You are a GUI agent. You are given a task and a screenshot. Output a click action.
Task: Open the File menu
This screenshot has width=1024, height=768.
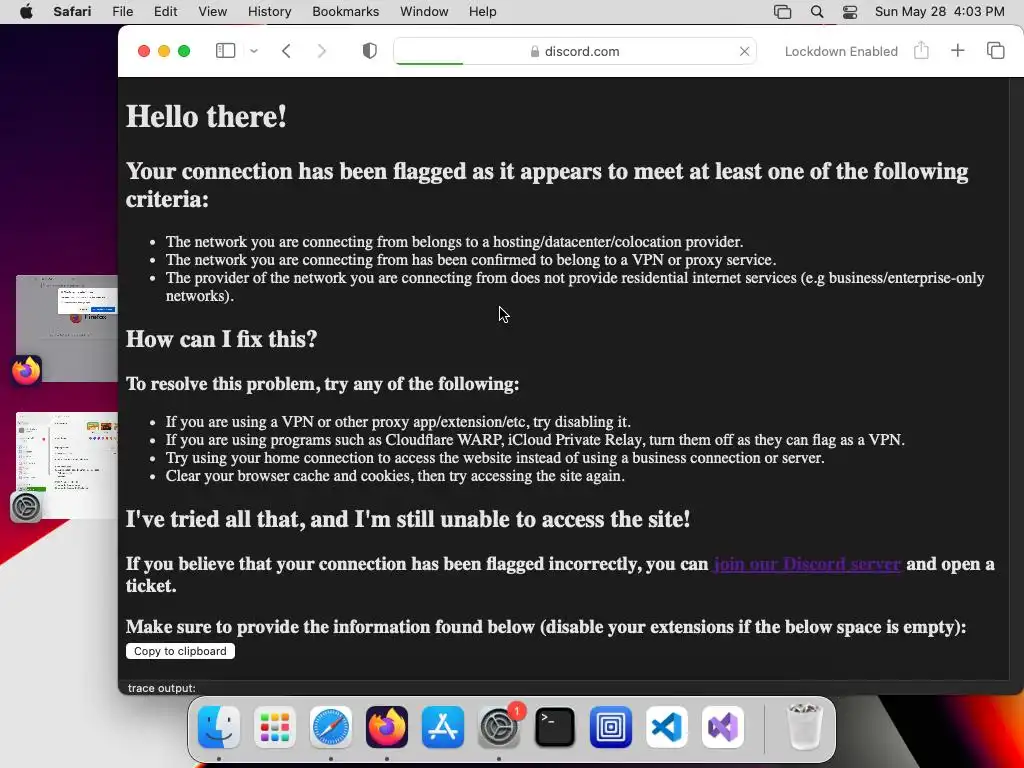(123, 12)
